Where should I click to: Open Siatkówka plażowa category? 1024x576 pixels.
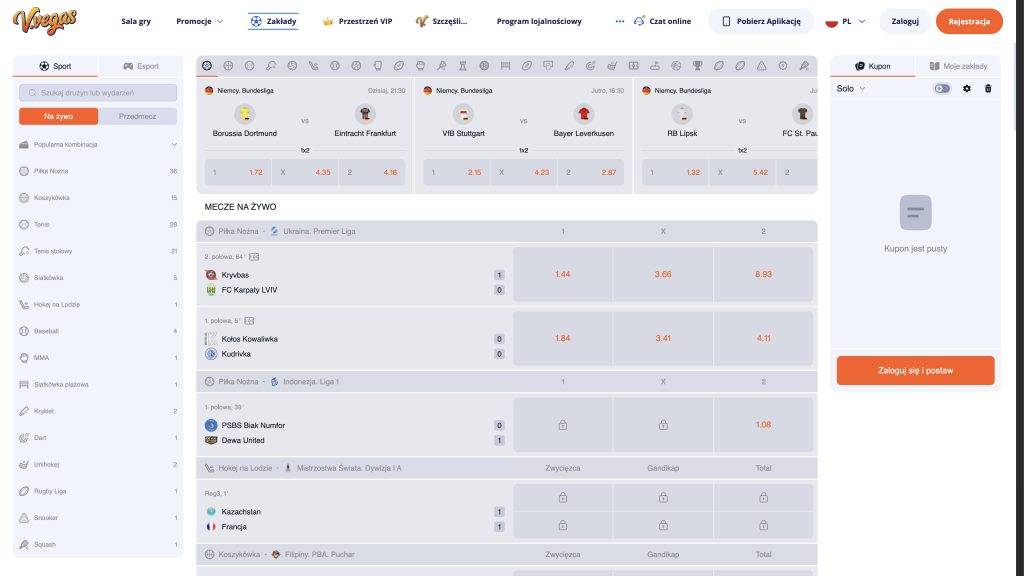pyautogui.click(x=98, y=385)
